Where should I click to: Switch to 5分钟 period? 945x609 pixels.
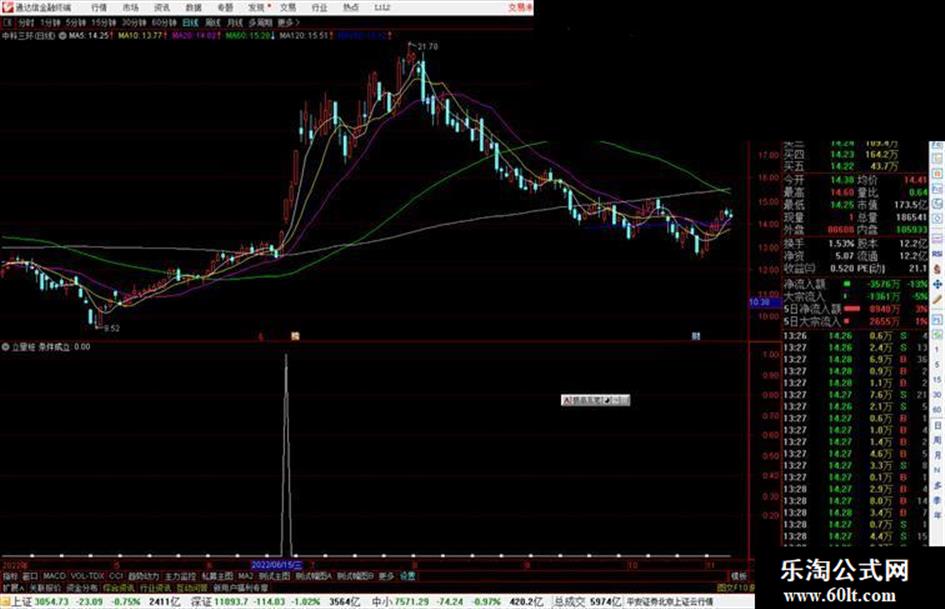pos(75,22)
